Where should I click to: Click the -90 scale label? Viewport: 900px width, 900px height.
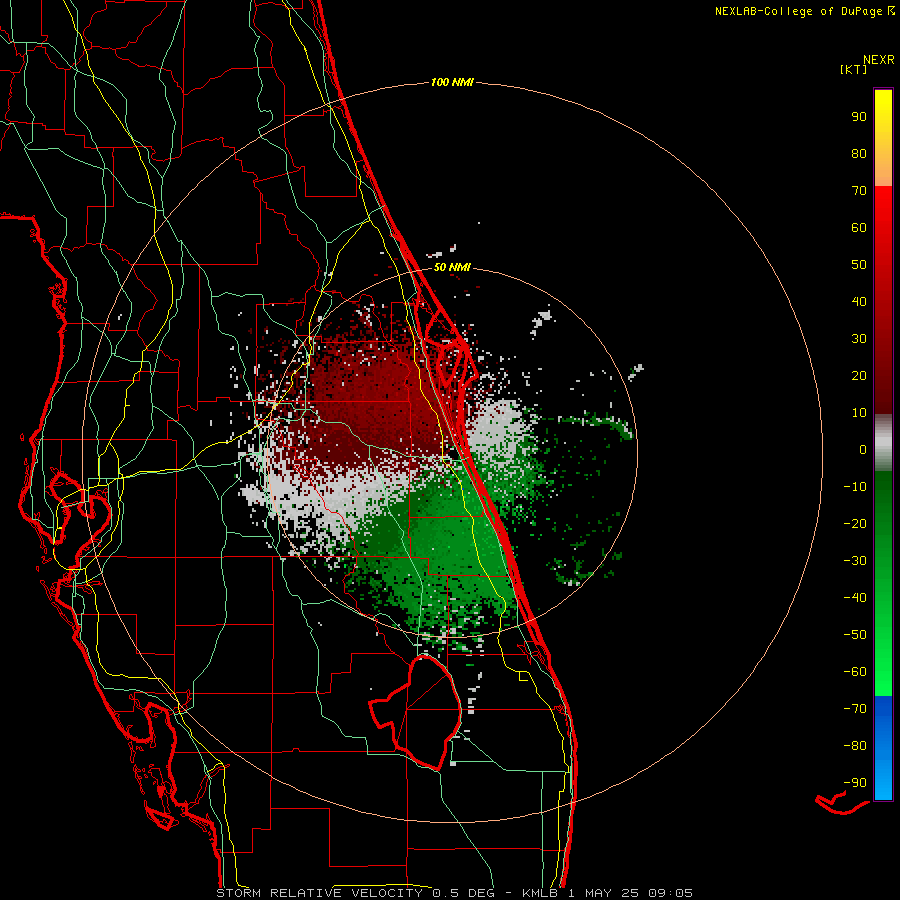pos(855,782)
